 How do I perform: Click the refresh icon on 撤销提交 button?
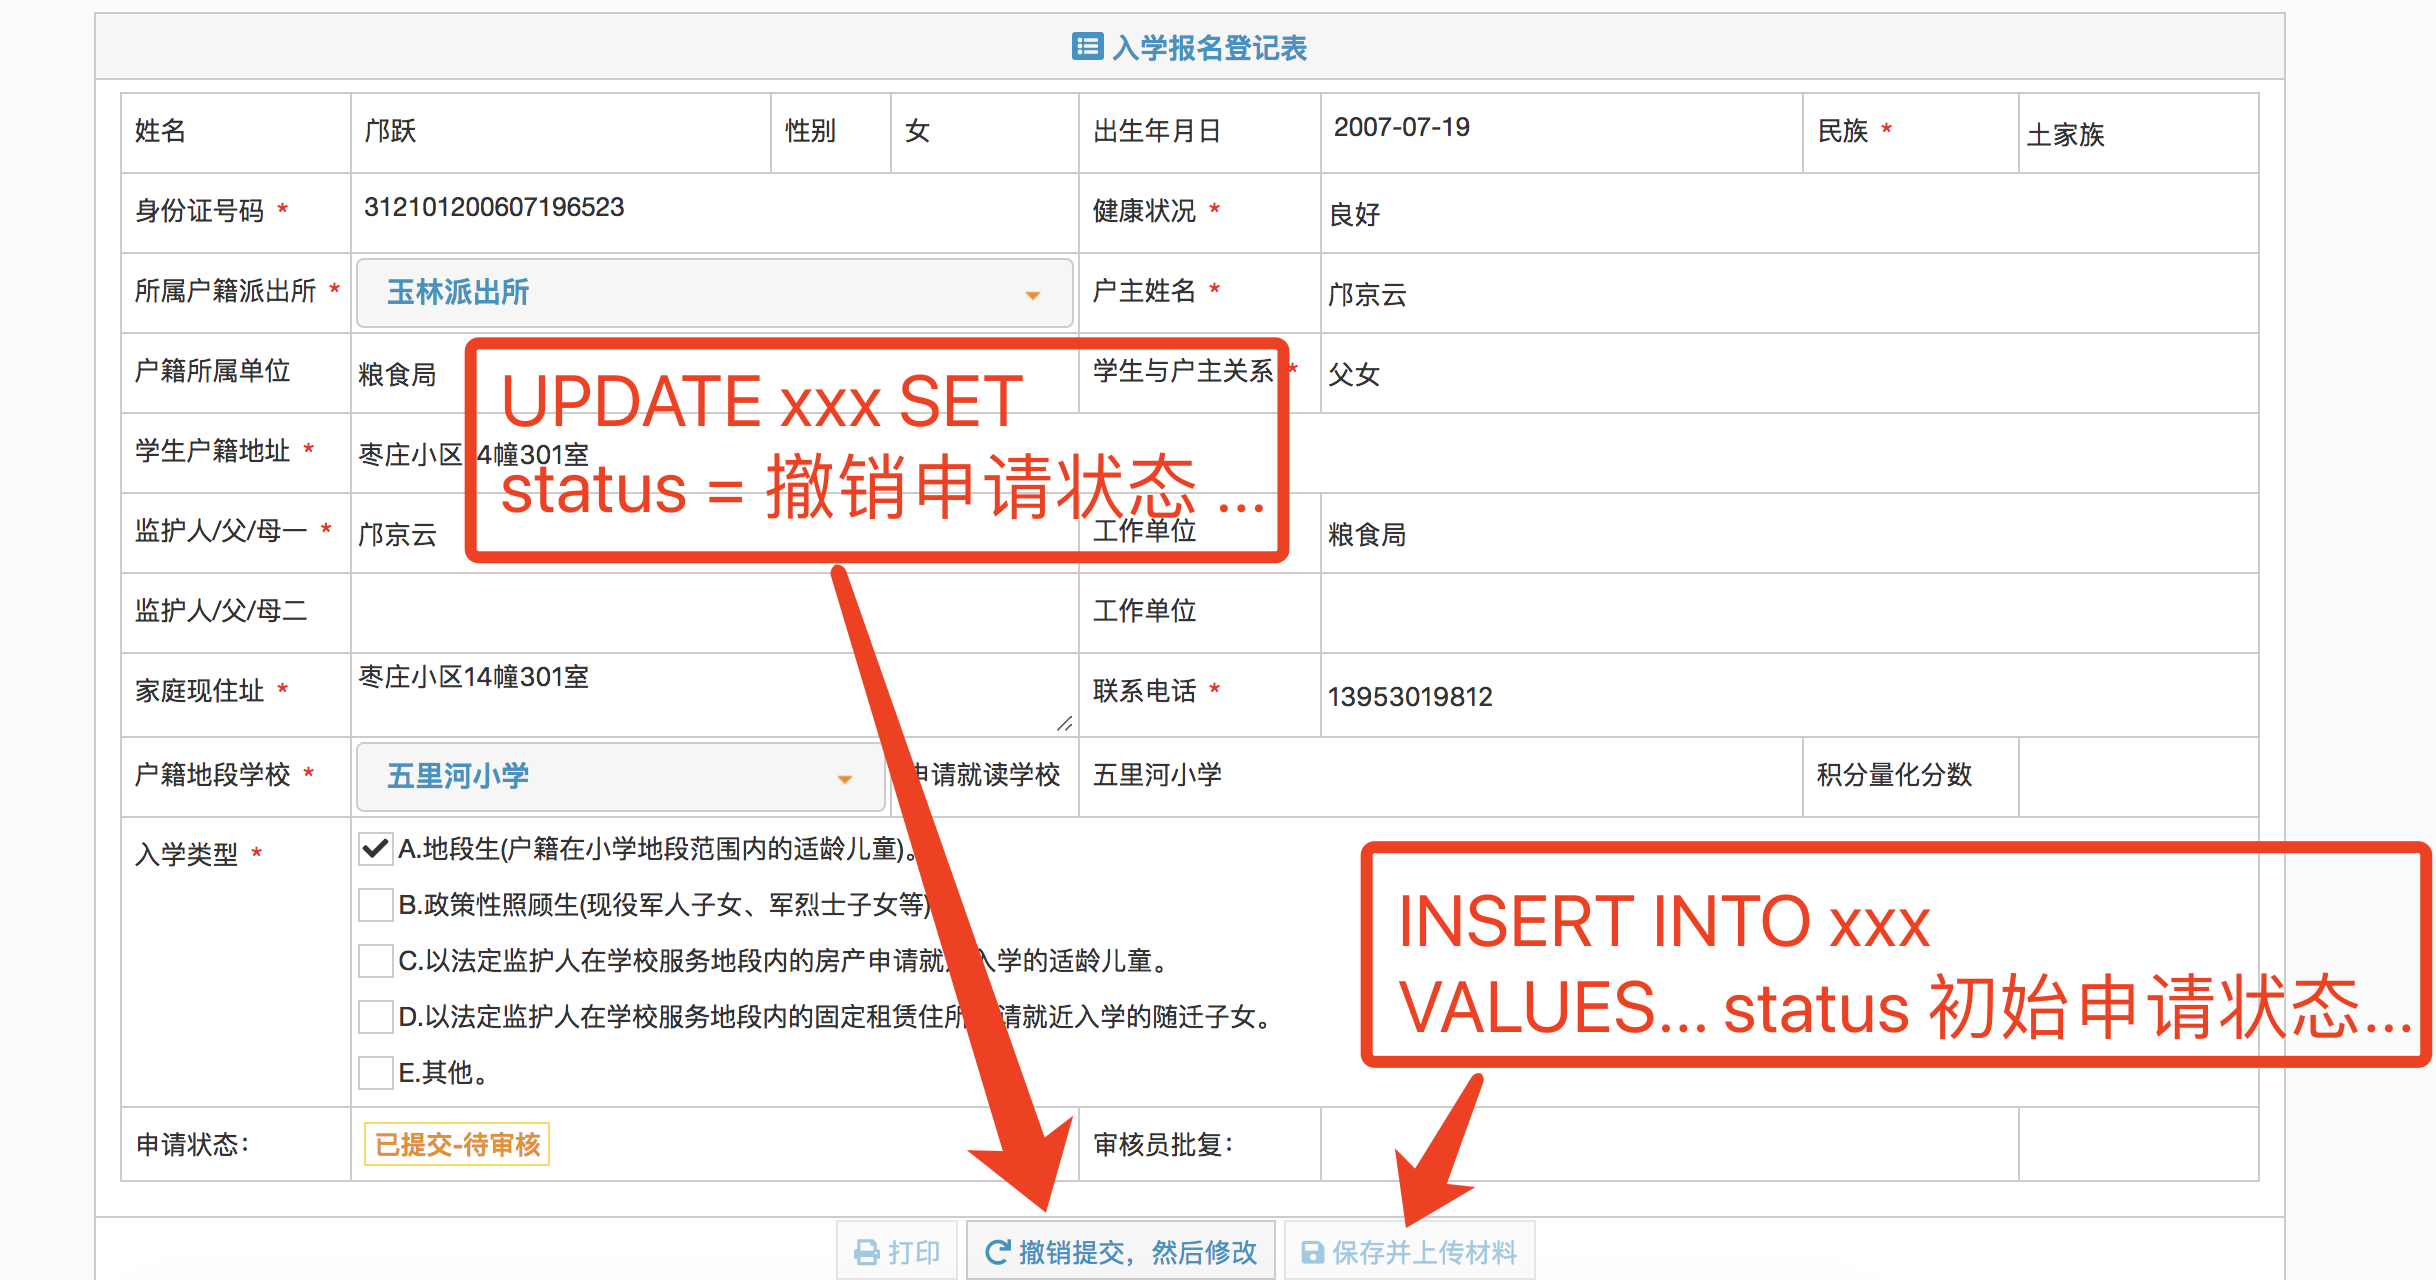(997, 1252)
